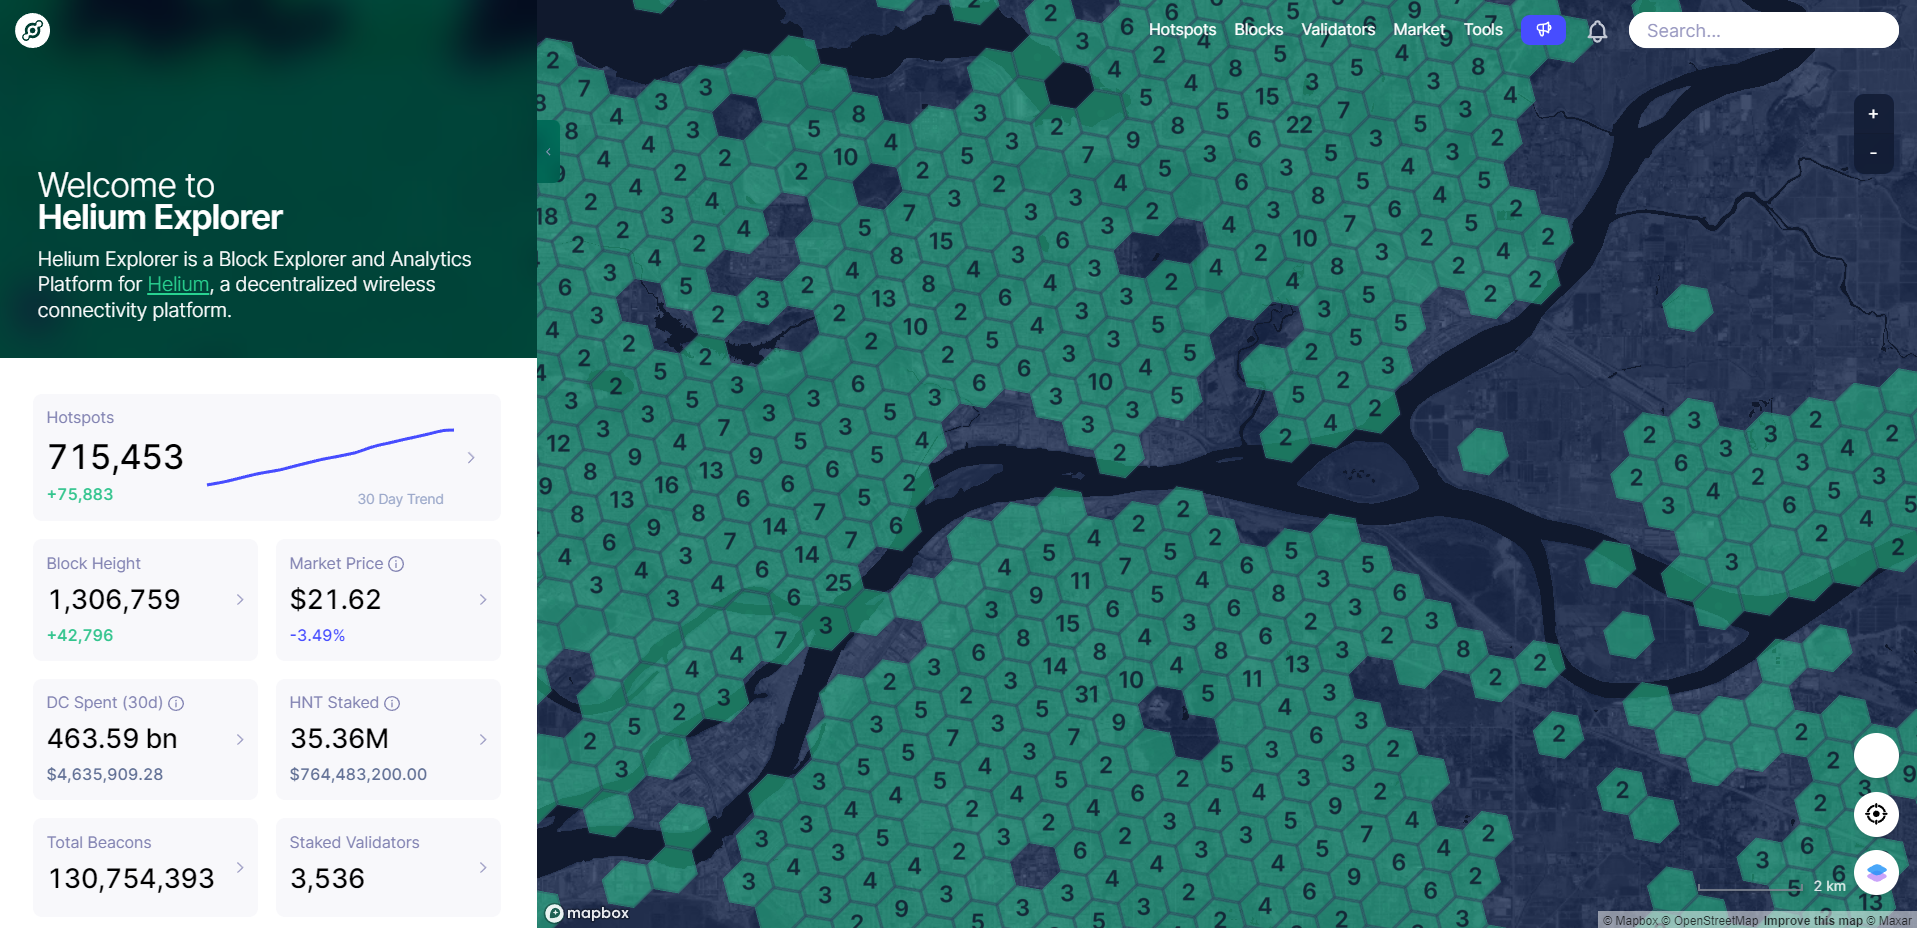Image resolution: width=1917 pixels, height=928 pixels.
Task: Open Blocks menu in top navigation
Action: (1258, 30)
